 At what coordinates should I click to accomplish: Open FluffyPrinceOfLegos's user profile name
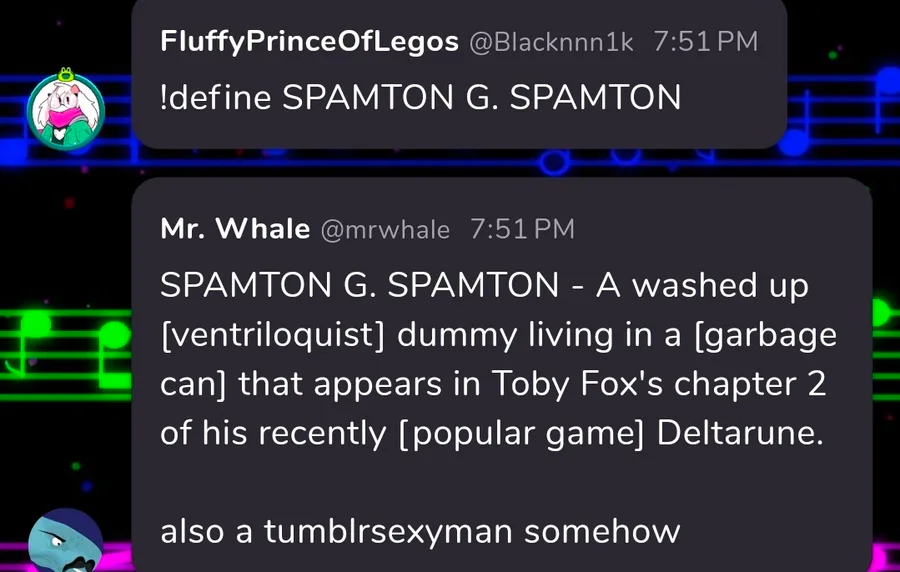309,42
